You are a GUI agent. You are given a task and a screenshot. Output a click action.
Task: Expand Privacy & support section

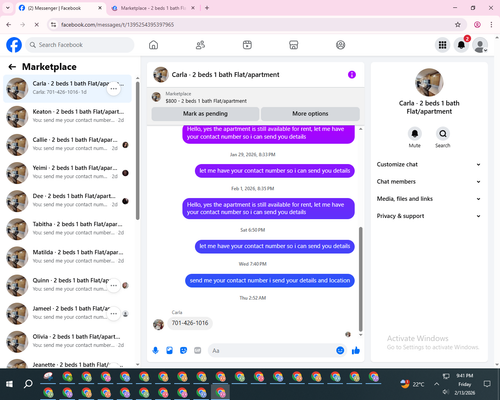coord(429,216)
